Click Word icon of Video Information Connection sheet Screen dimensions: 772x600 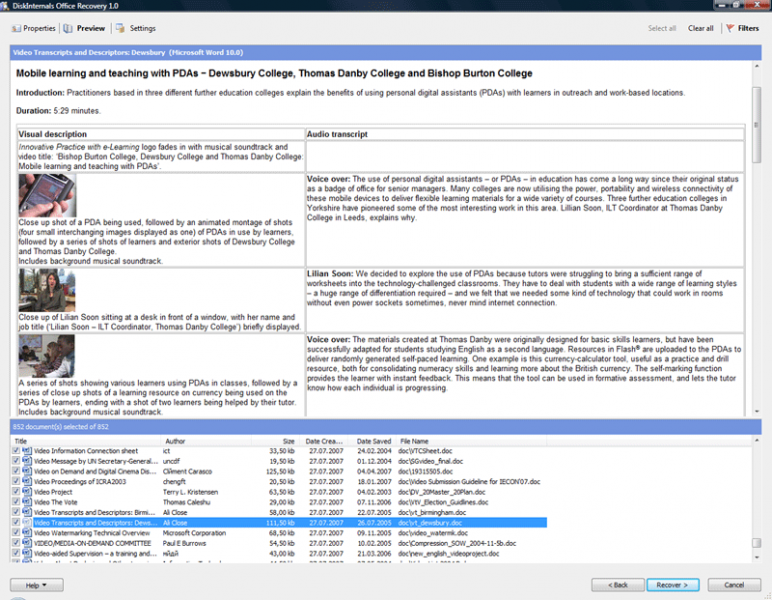coord(27,451)
